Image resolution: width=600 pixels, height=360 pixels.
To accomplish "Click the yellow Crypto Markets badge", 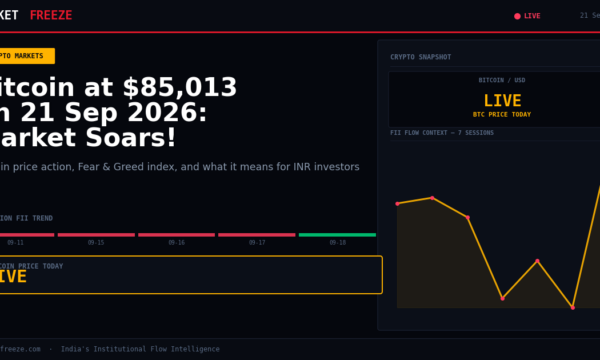I will pyautogui.click(x=27, y=56).
